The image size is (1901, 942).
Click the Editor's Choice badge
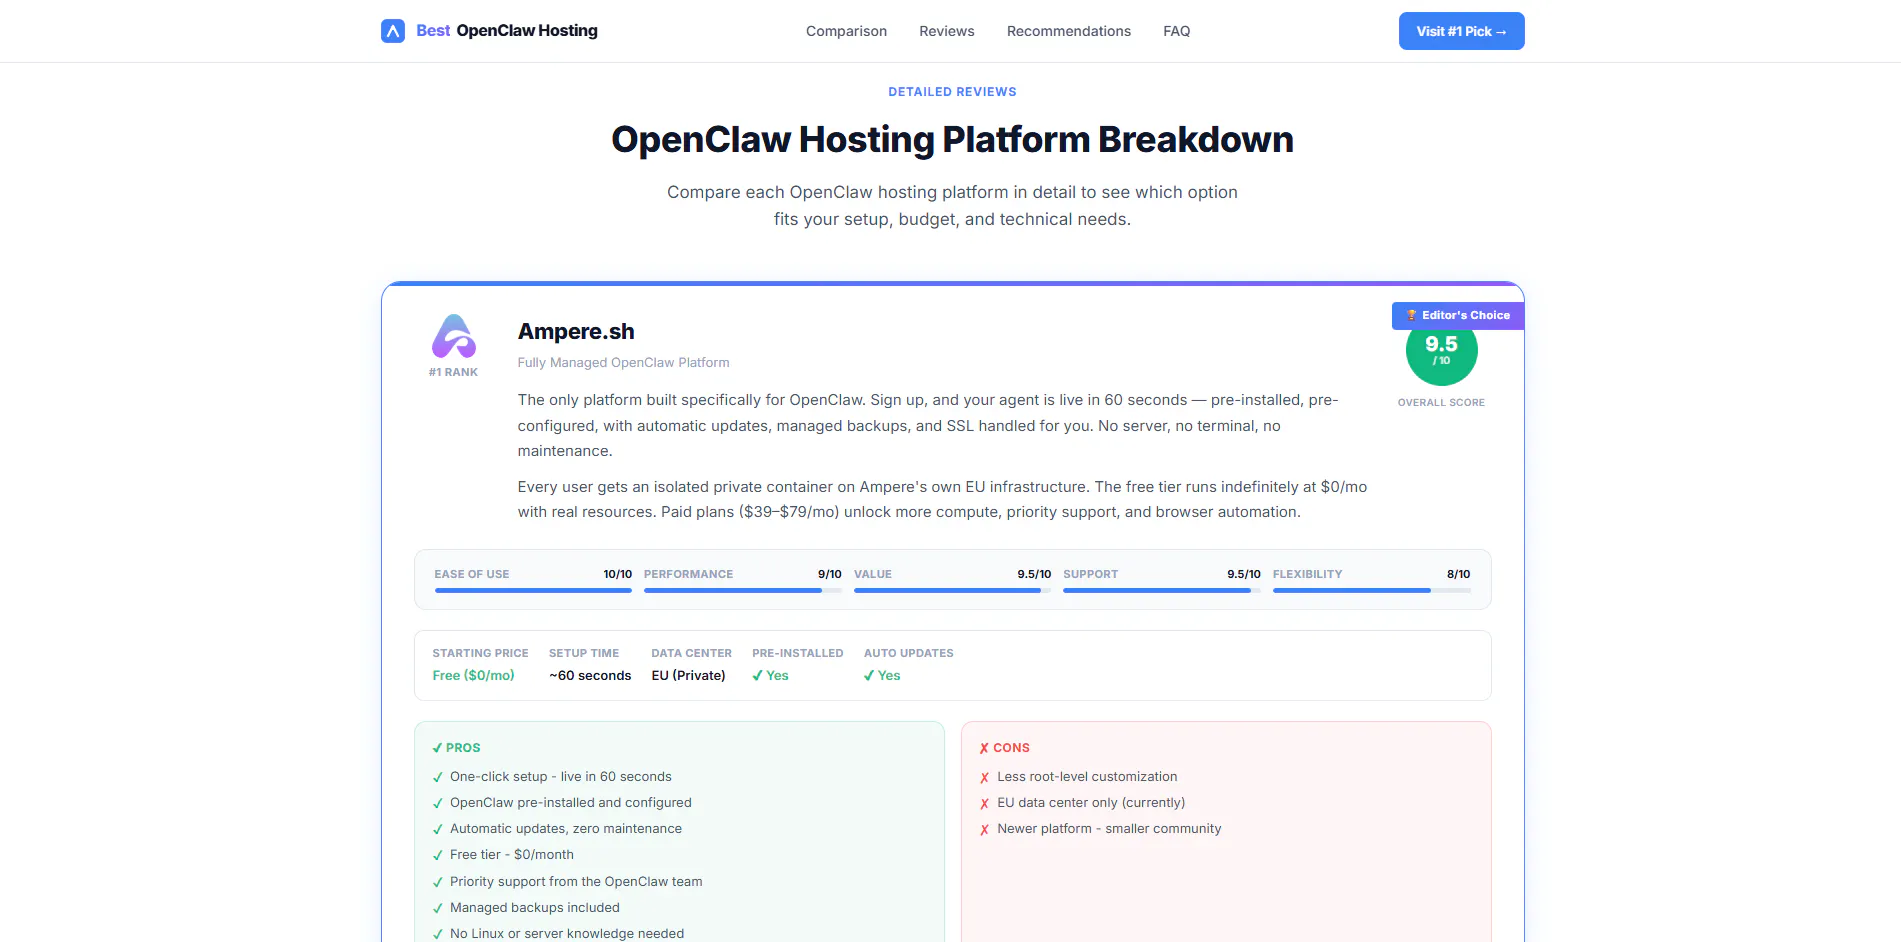1458,315
